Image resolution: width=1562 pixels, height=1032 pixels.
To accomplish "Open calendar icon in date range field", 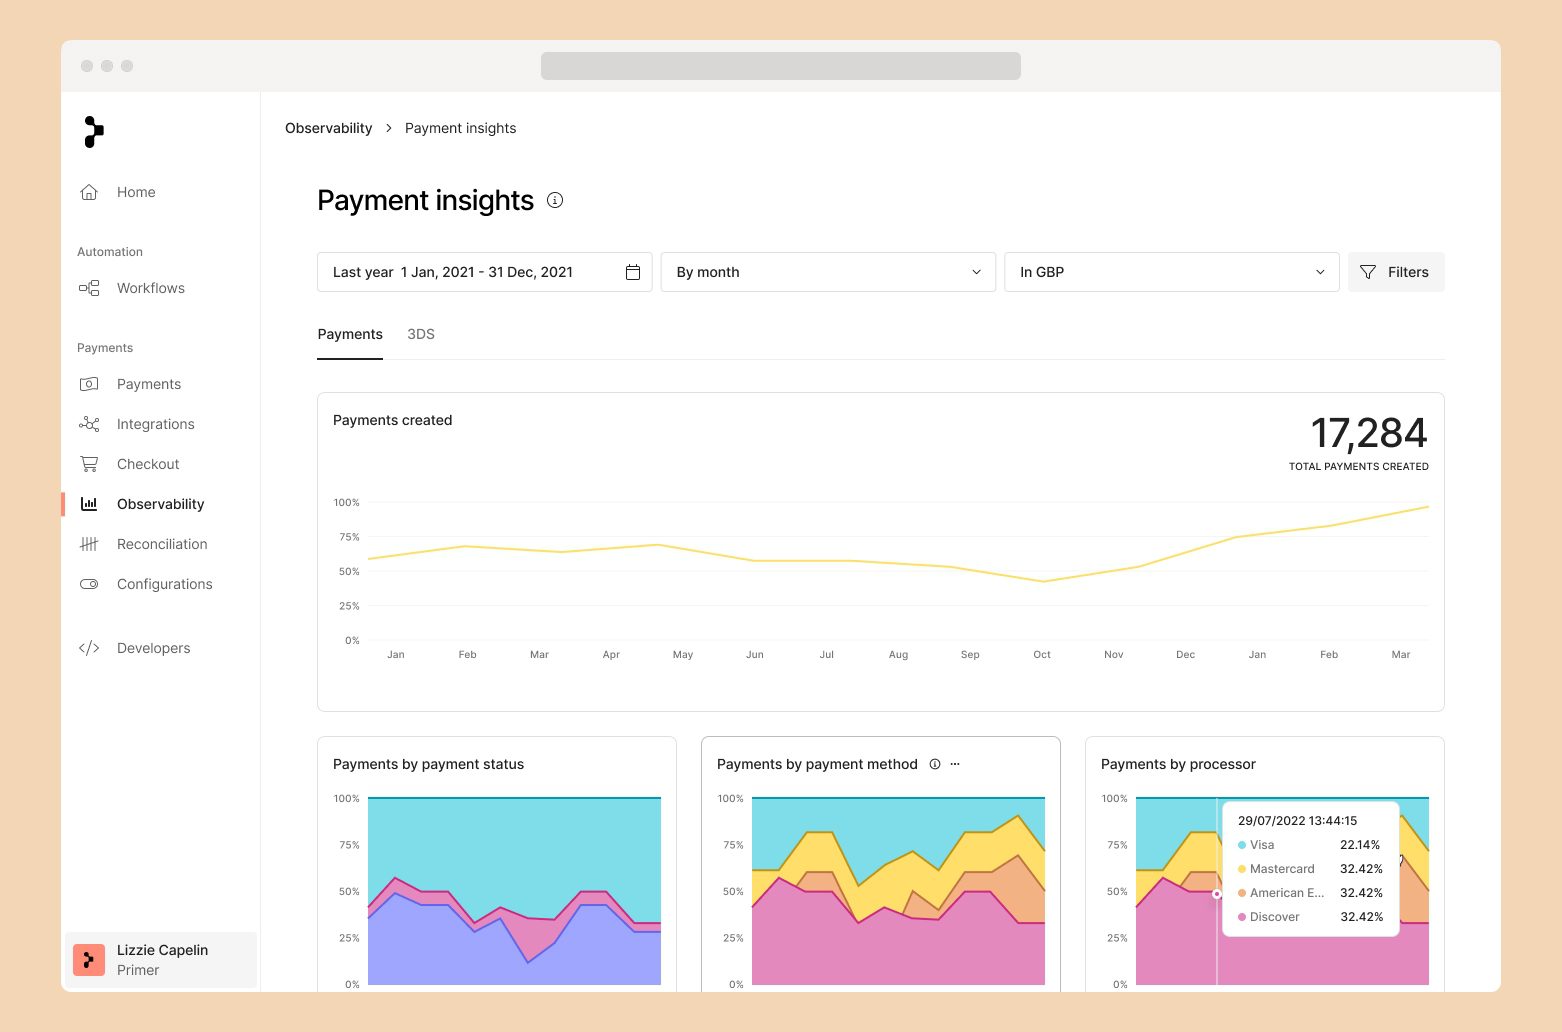I will point(633,272).
